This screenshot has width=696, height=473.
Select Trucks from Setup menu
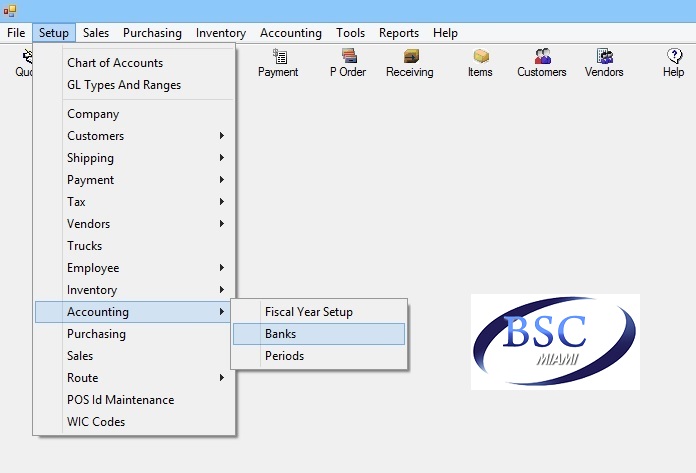[134, 246]
